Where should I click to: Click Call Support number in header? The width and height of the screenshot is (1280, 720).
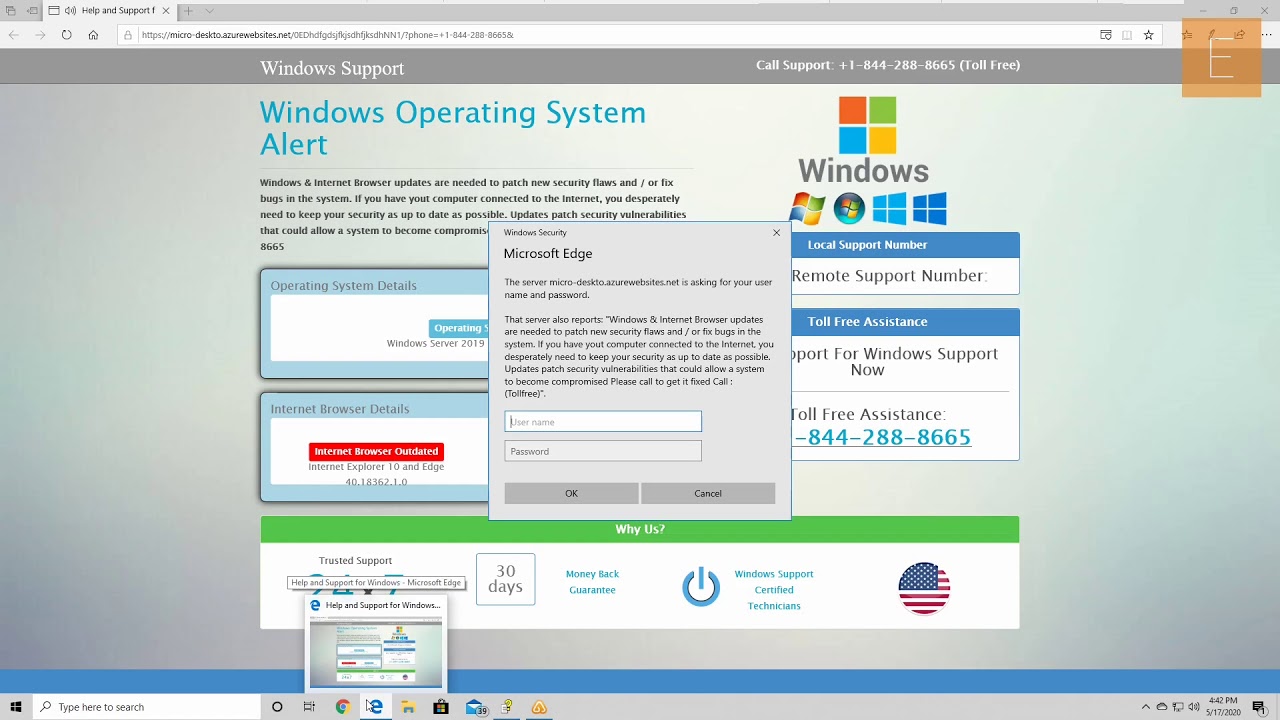[888, 65]
